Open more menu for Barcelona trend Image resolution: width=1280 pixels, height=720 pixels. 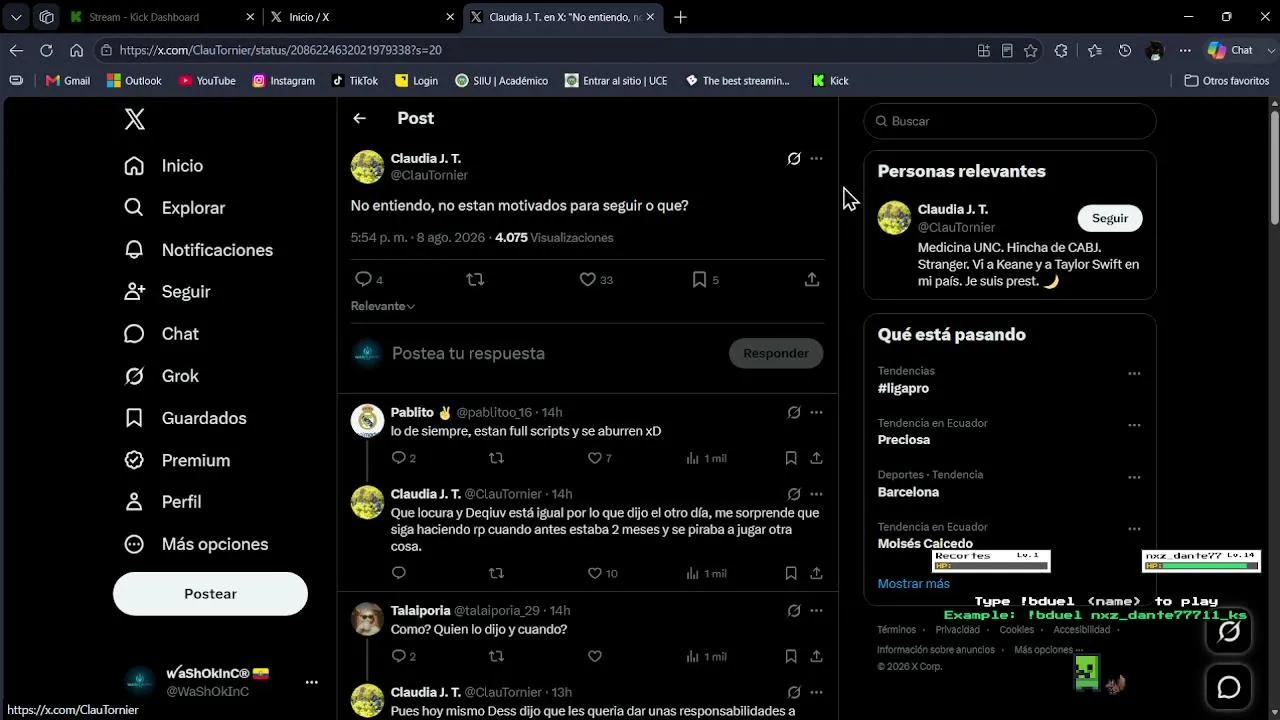click(x=1134, y=477)
